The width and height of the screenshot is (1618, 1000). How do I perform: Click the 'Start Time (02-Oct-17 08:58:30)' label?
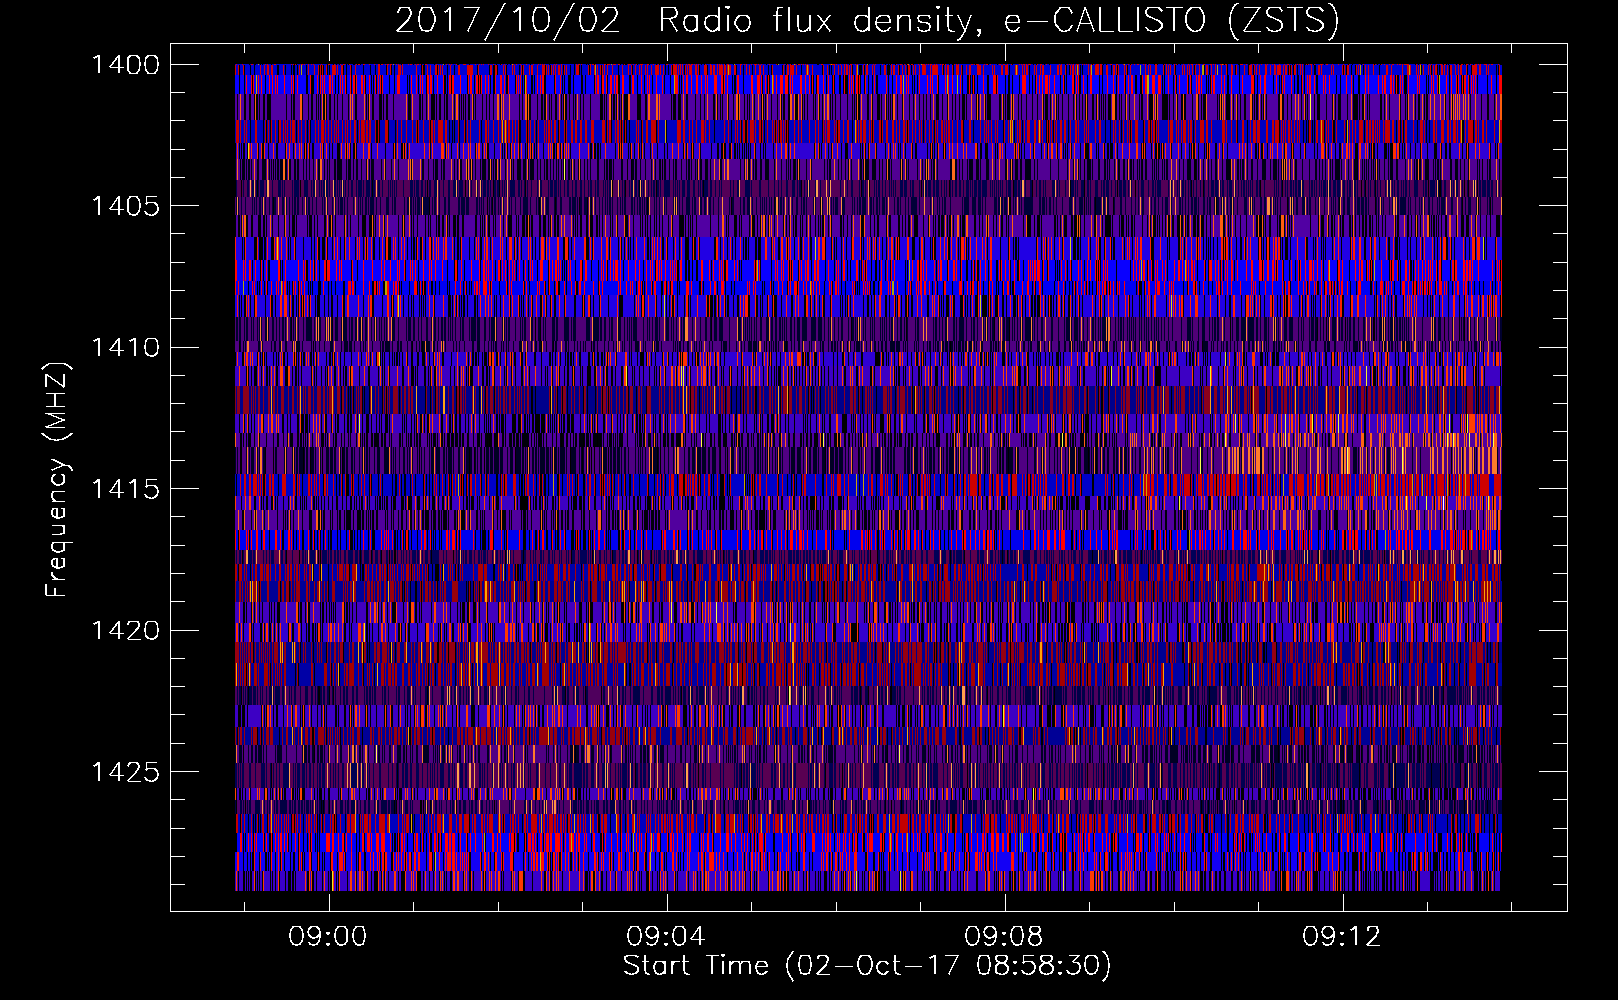pos(867,966)
